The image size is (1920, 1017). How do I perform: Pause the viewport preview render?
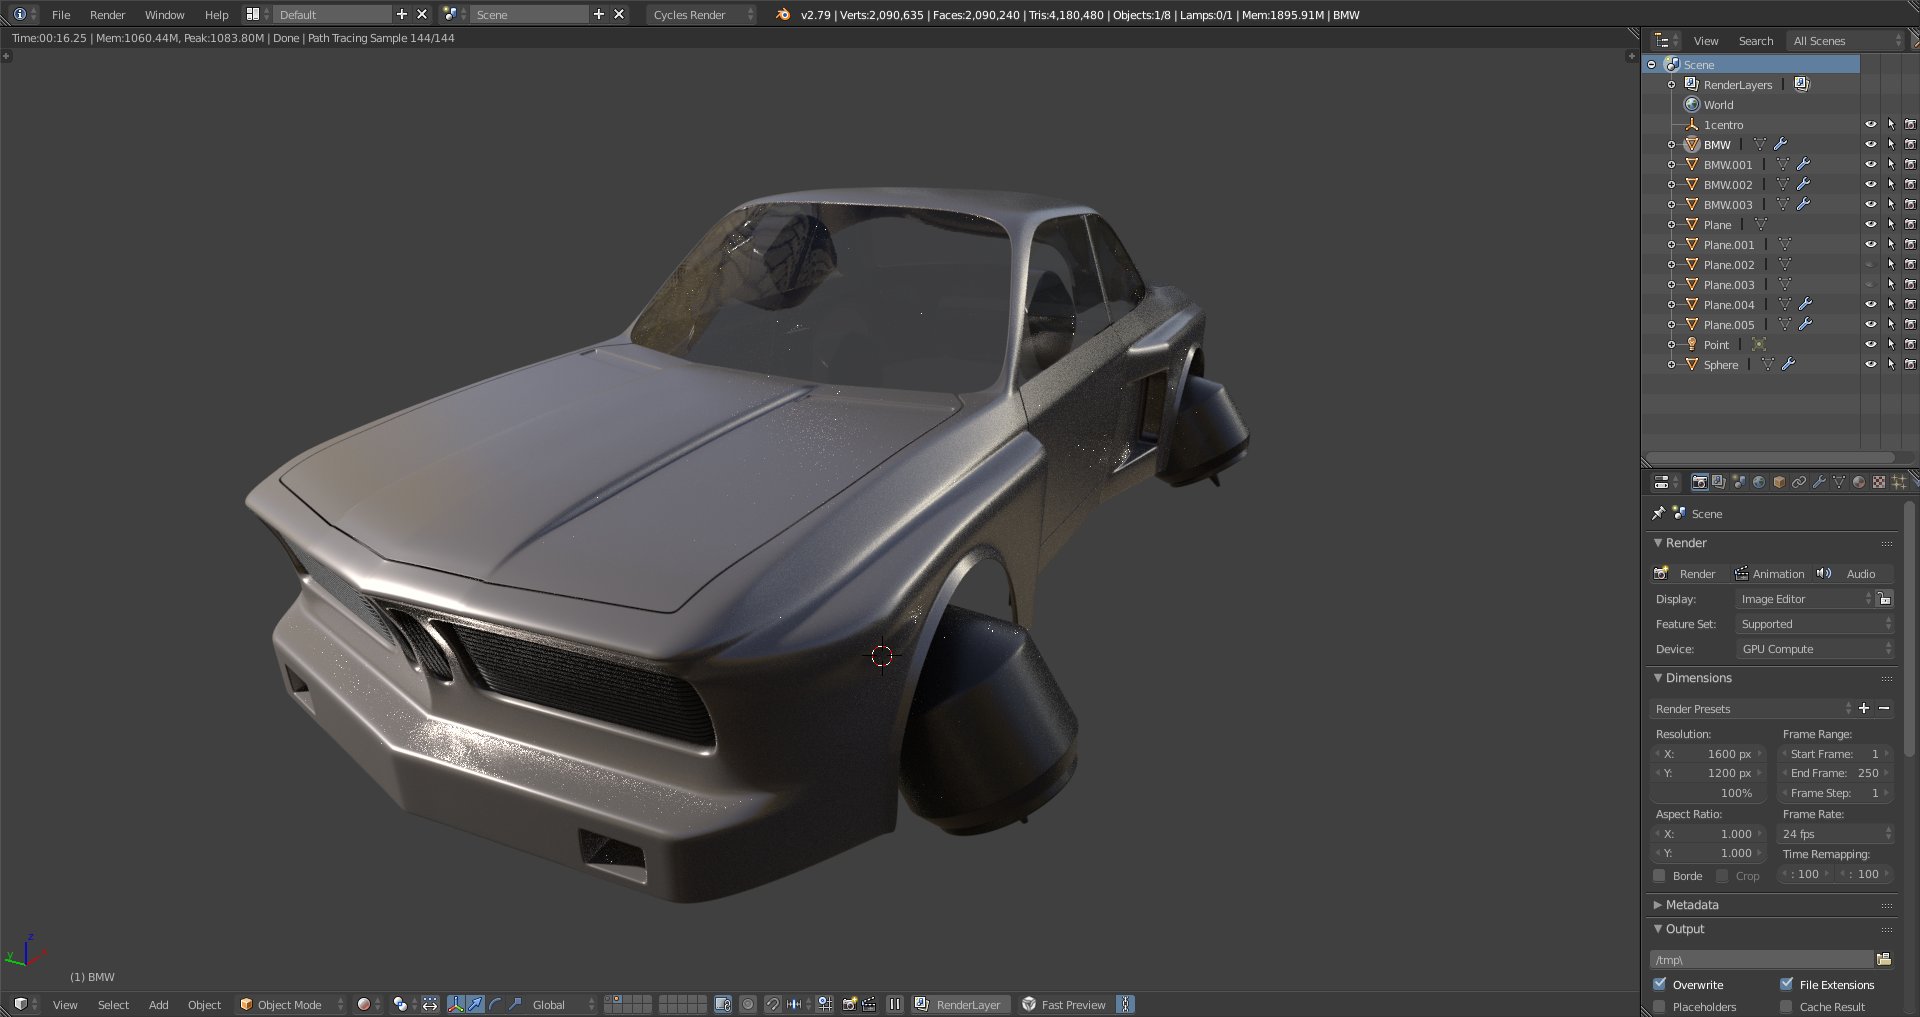point(895,1004)
